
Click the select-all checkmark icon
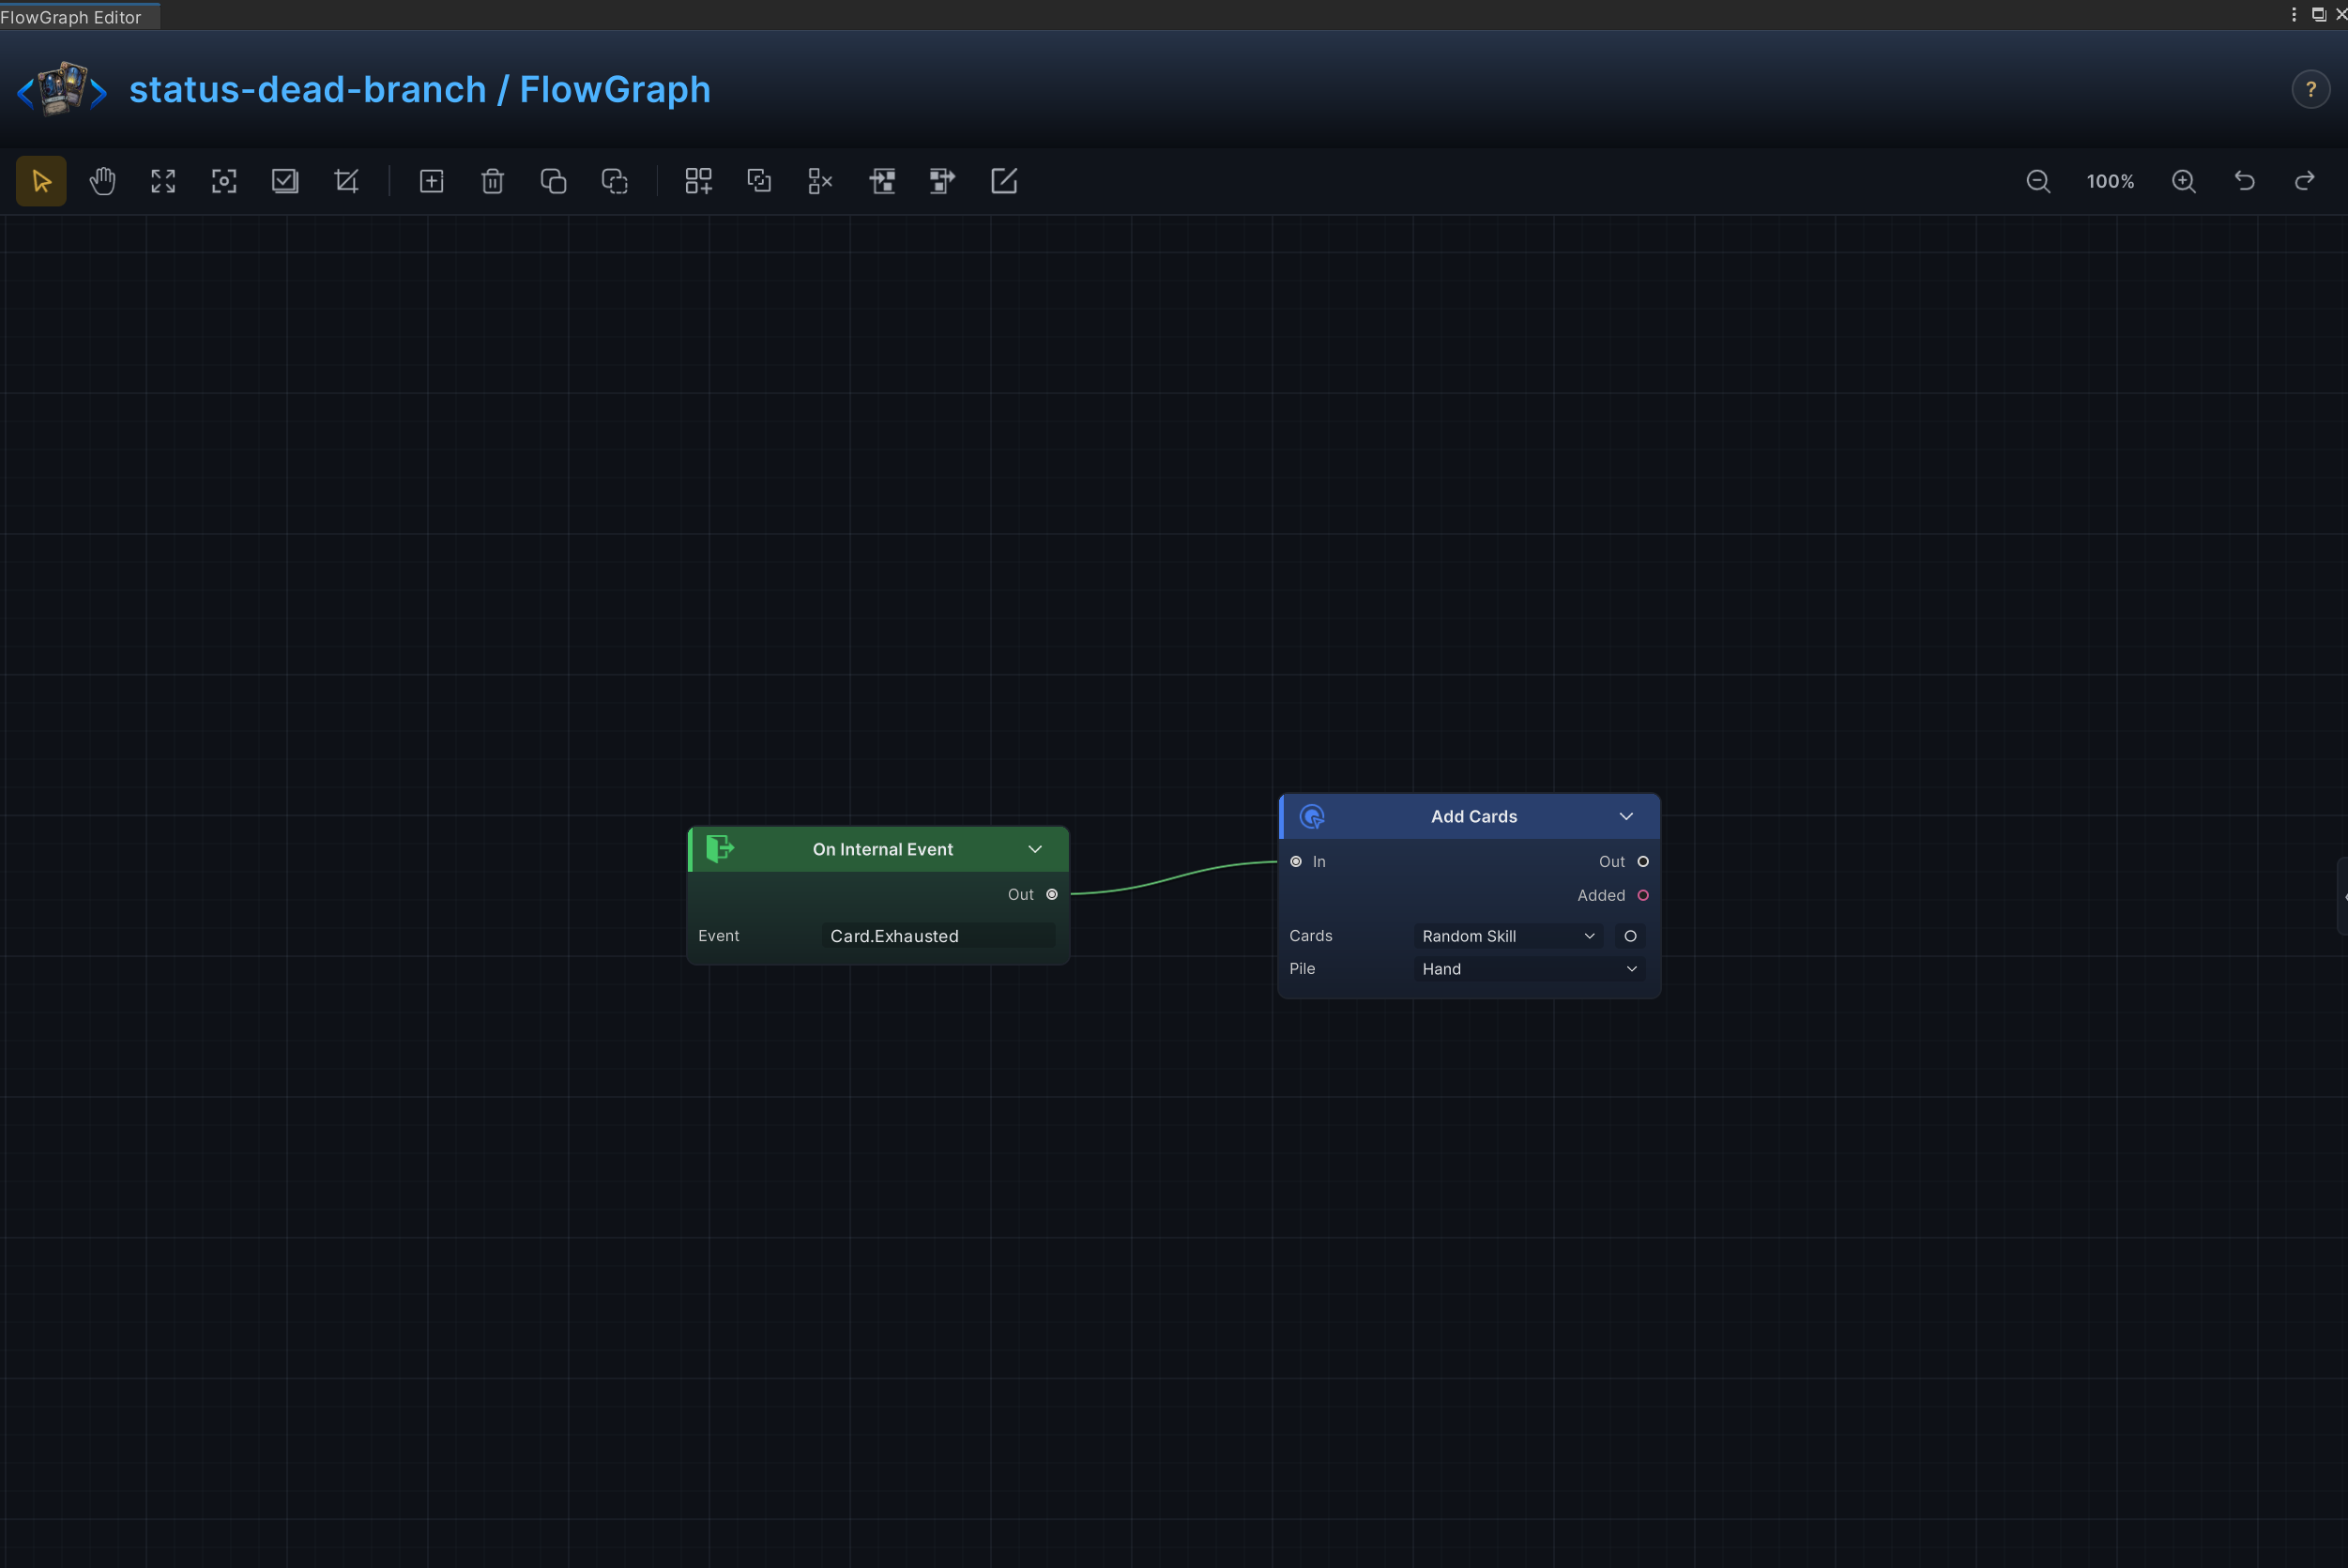285,181
